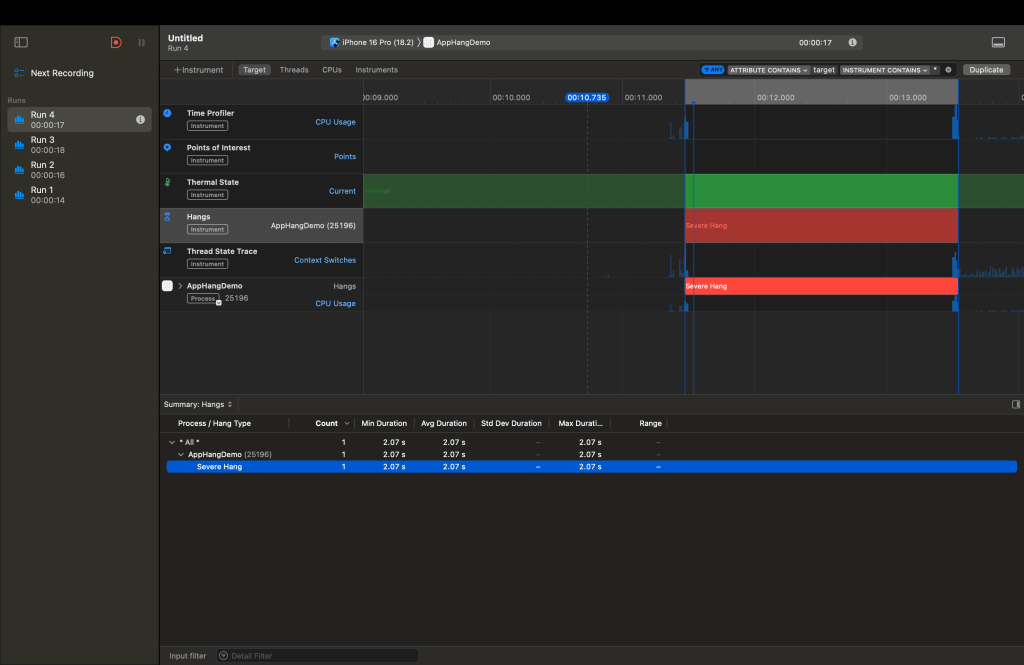Switch to the Threads tab
The width and height of the screenshot is (1024, 665).
click(294, 70)
